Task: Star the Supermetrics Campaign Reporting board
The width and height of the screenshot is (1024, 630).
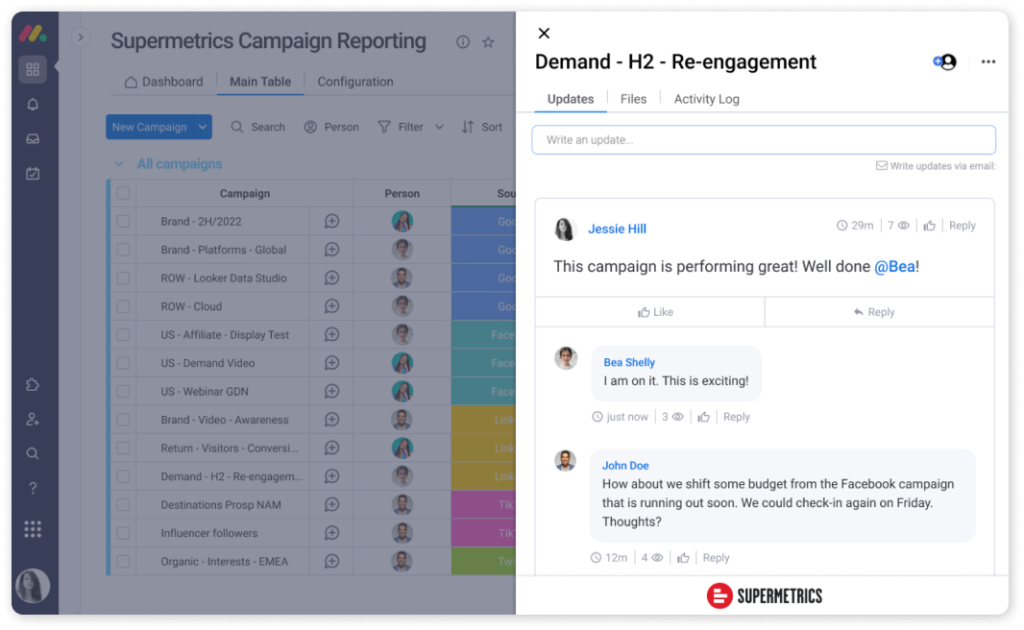Action: 488,42
